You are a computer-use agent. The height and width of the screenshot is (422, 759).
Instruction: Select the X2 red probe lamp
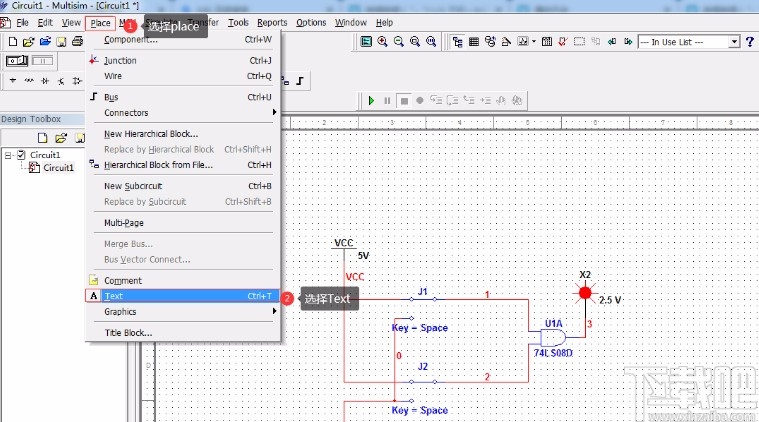coord(585,293)
